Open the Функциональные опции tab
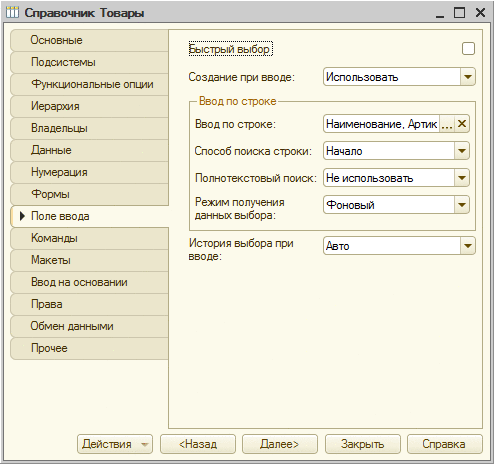The image size is (494, 464). [x=89, y=84]
